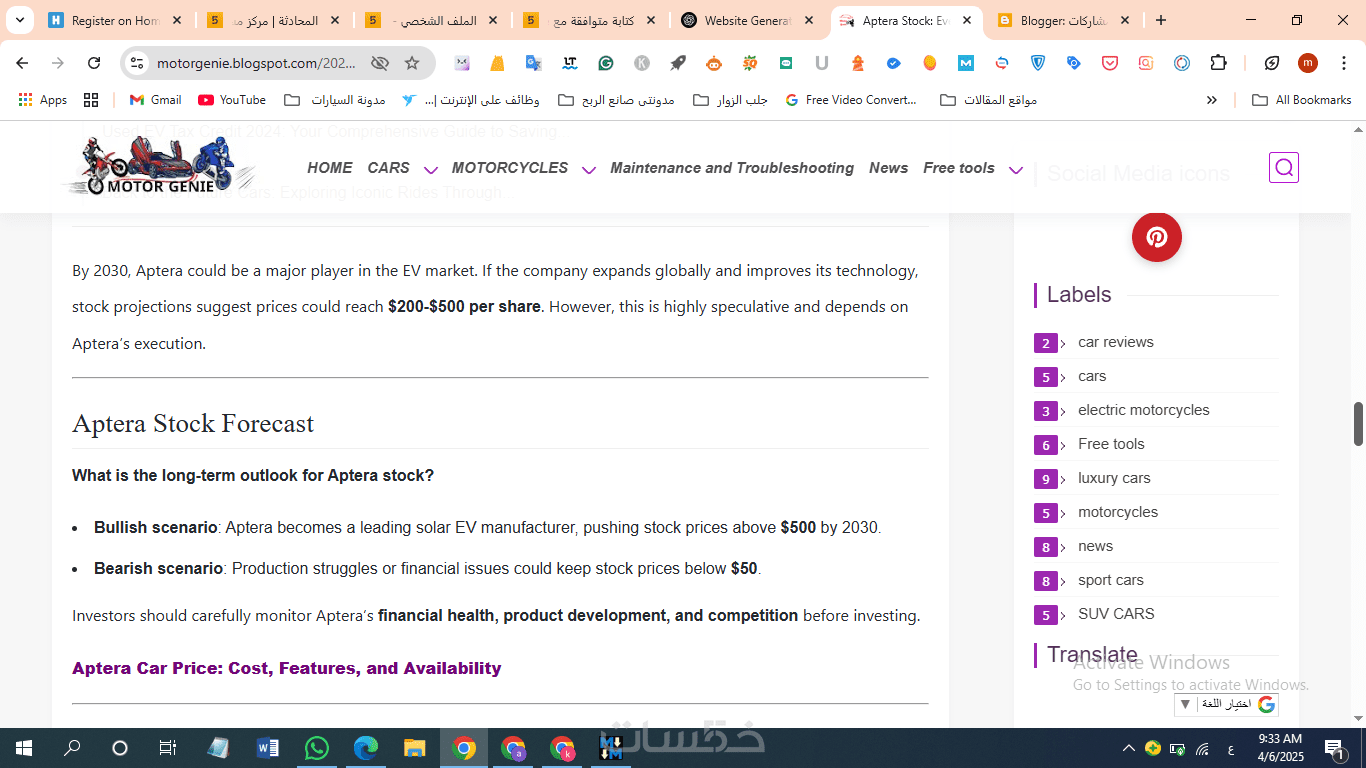This screenshot has width=1366, height=768.
Task: Open Microsoft Word from the taskbar
Action: pyautogui.click(x=268, y=748)
